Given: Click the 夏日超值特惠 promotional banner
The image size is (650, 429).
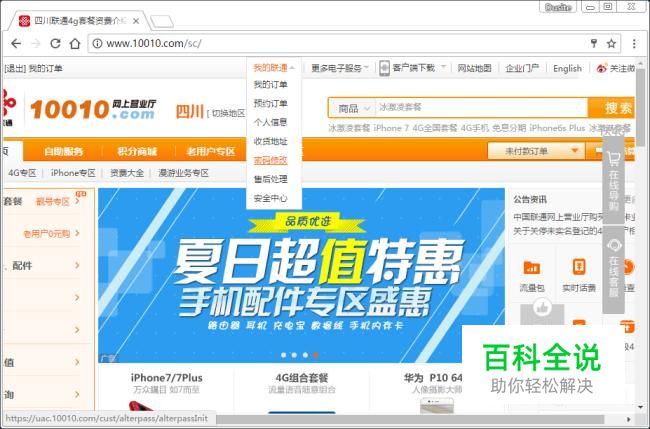Looking at the screenshot, I should [x=301, y=276].
